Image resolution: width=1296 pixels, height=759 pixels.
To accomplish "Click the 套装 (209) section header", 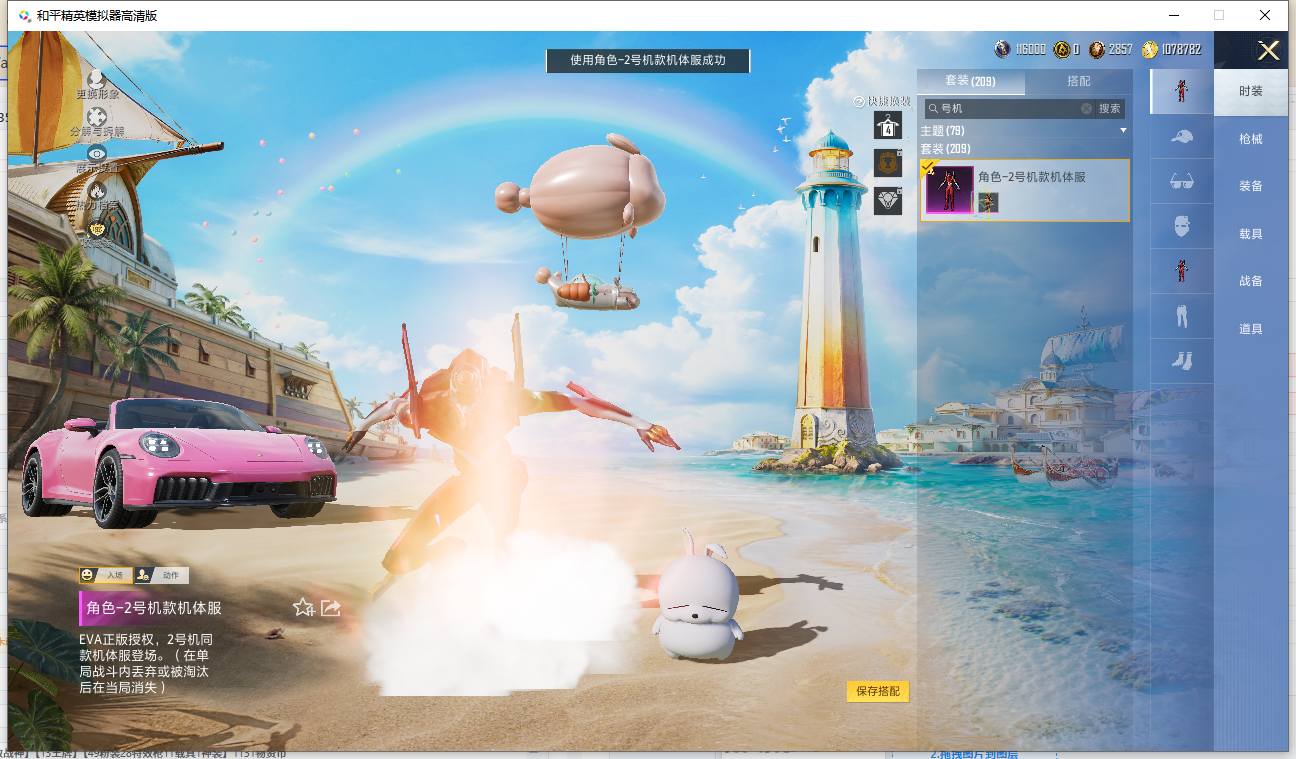I will (x=945, y=149).
